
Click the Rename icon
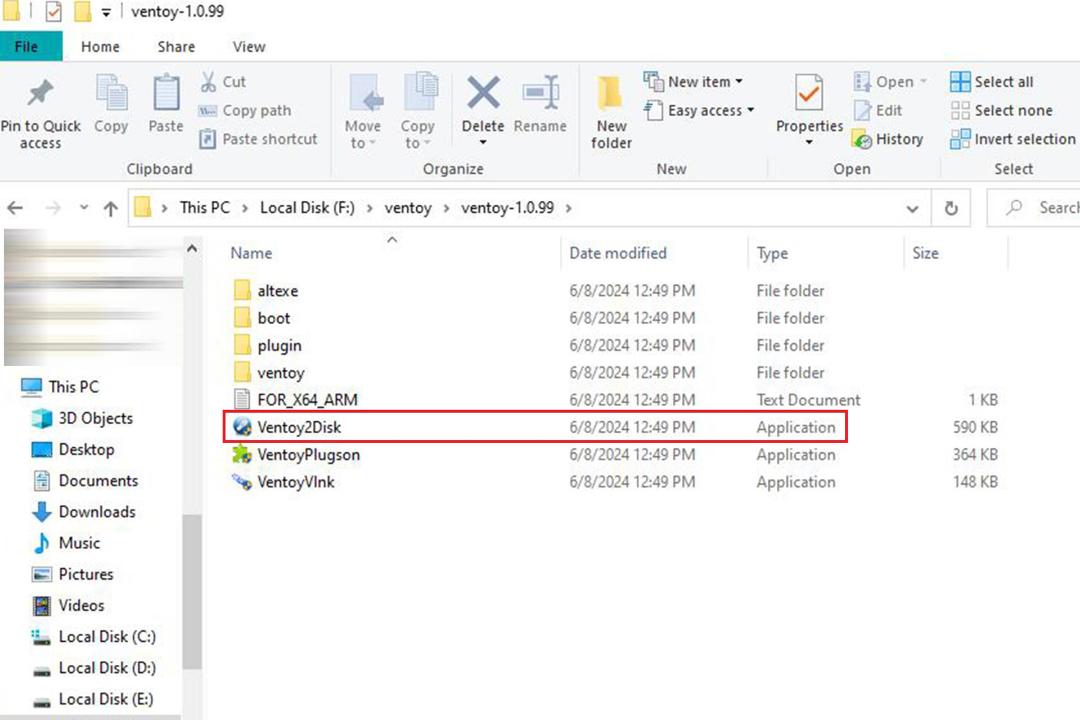click(541, 92)
